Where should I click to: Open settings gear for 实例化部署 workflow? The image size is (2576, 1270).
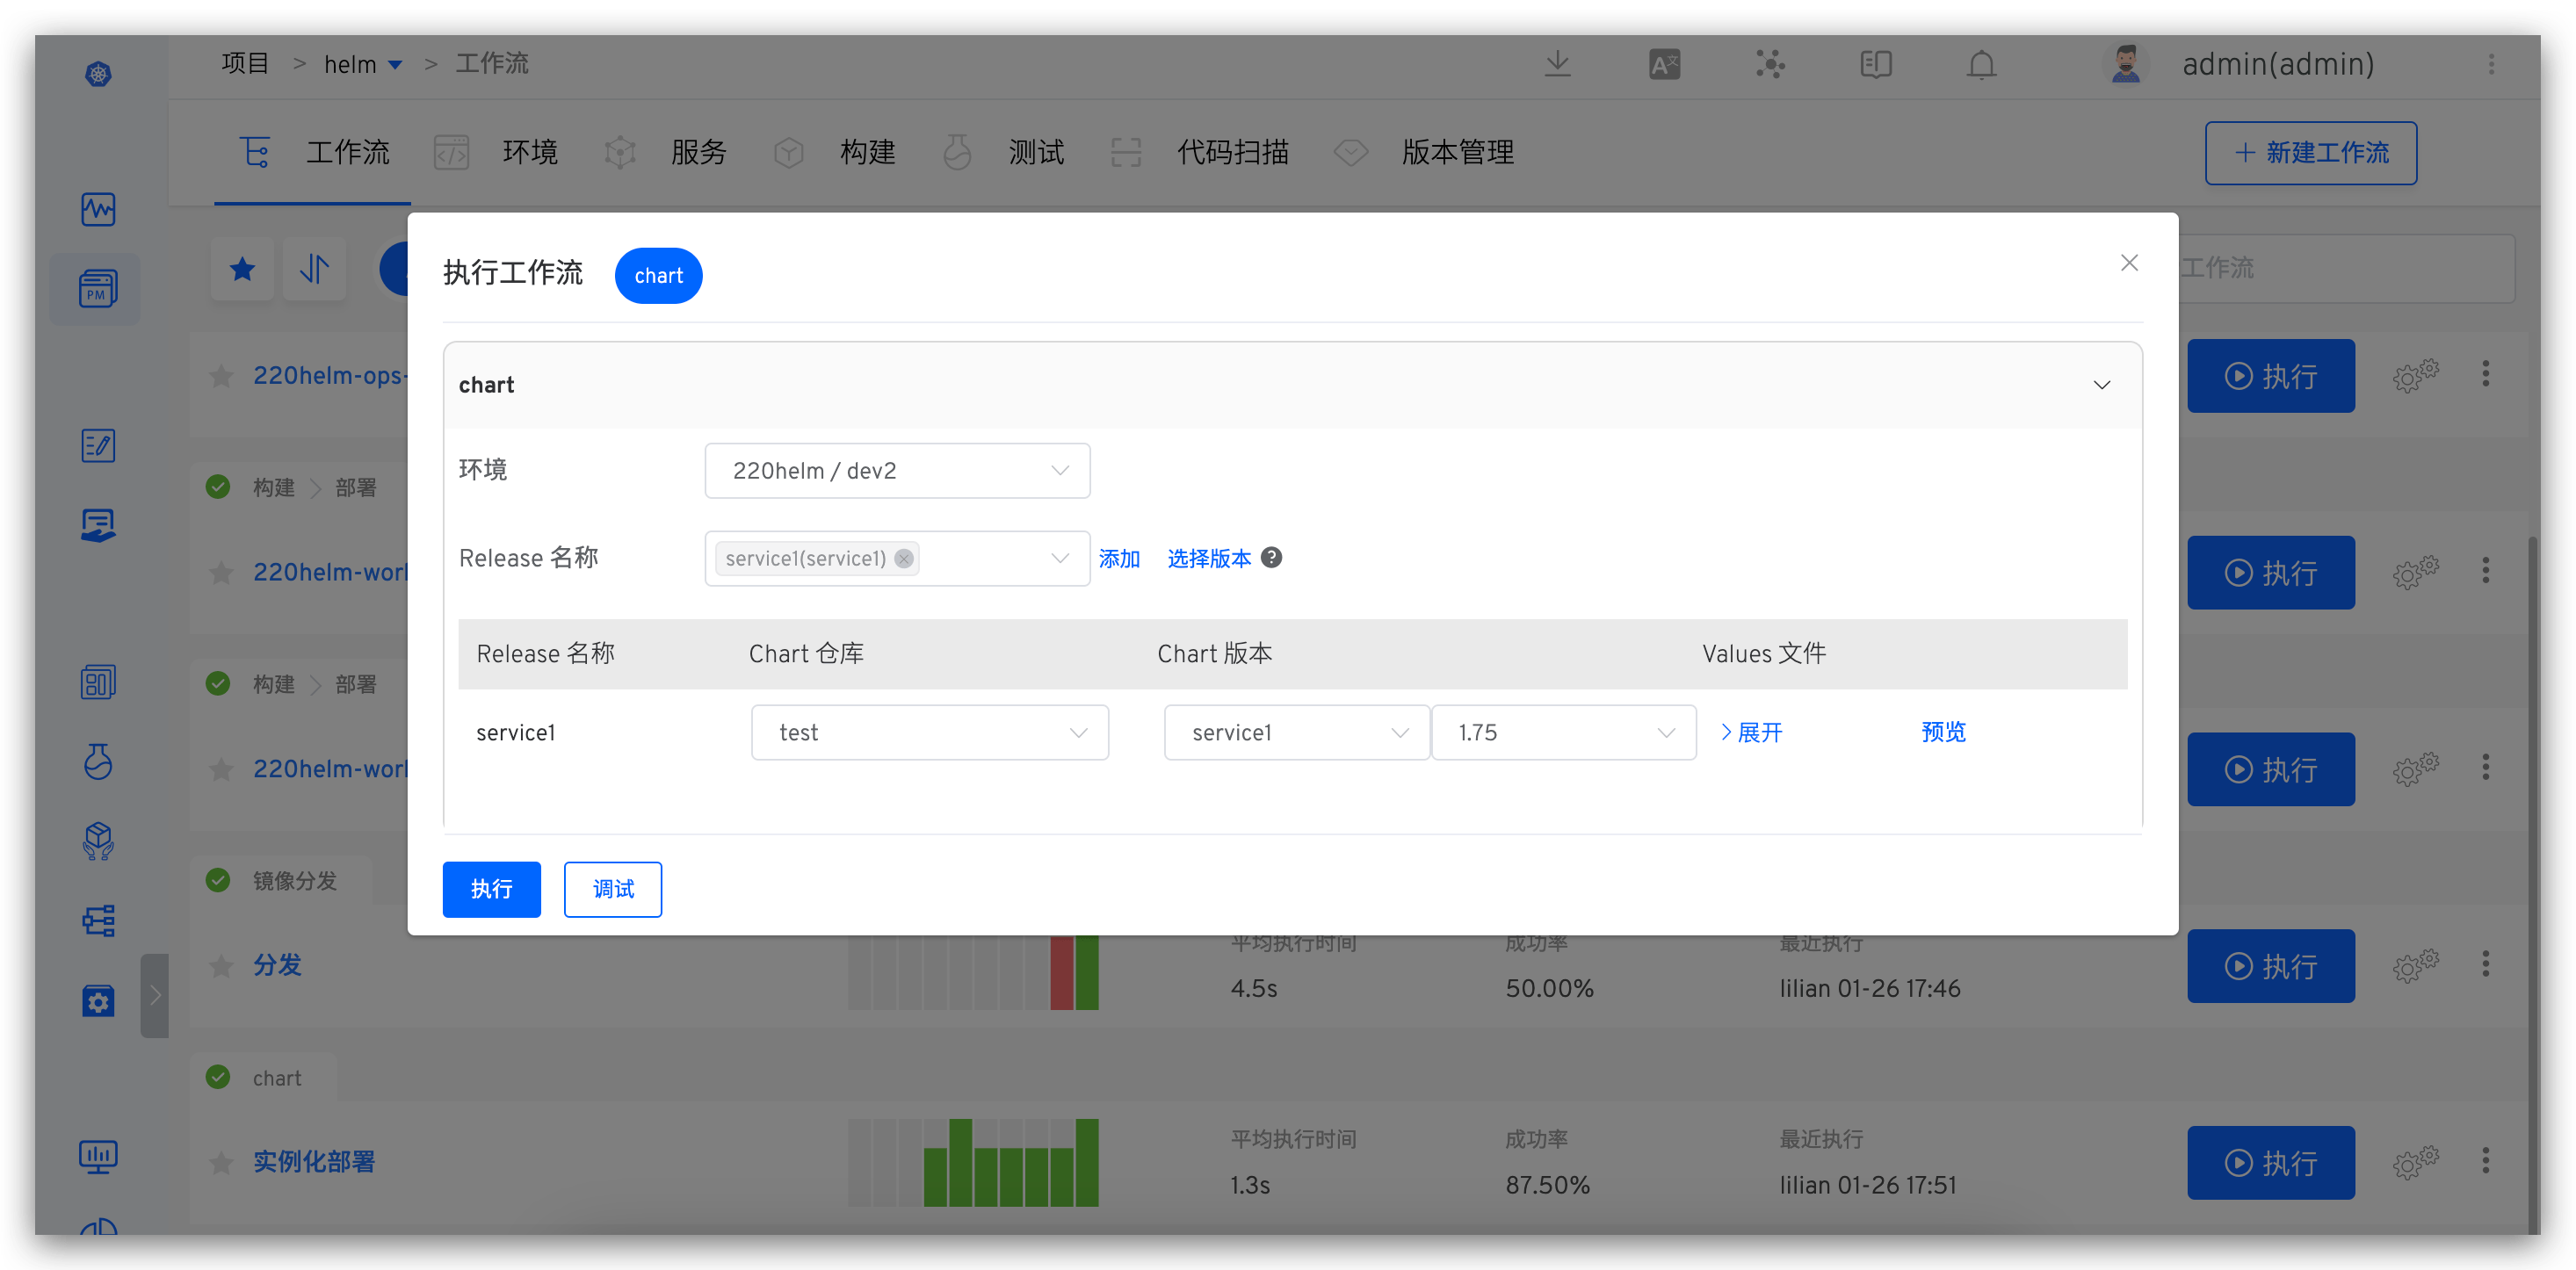click(2415, 1162)
